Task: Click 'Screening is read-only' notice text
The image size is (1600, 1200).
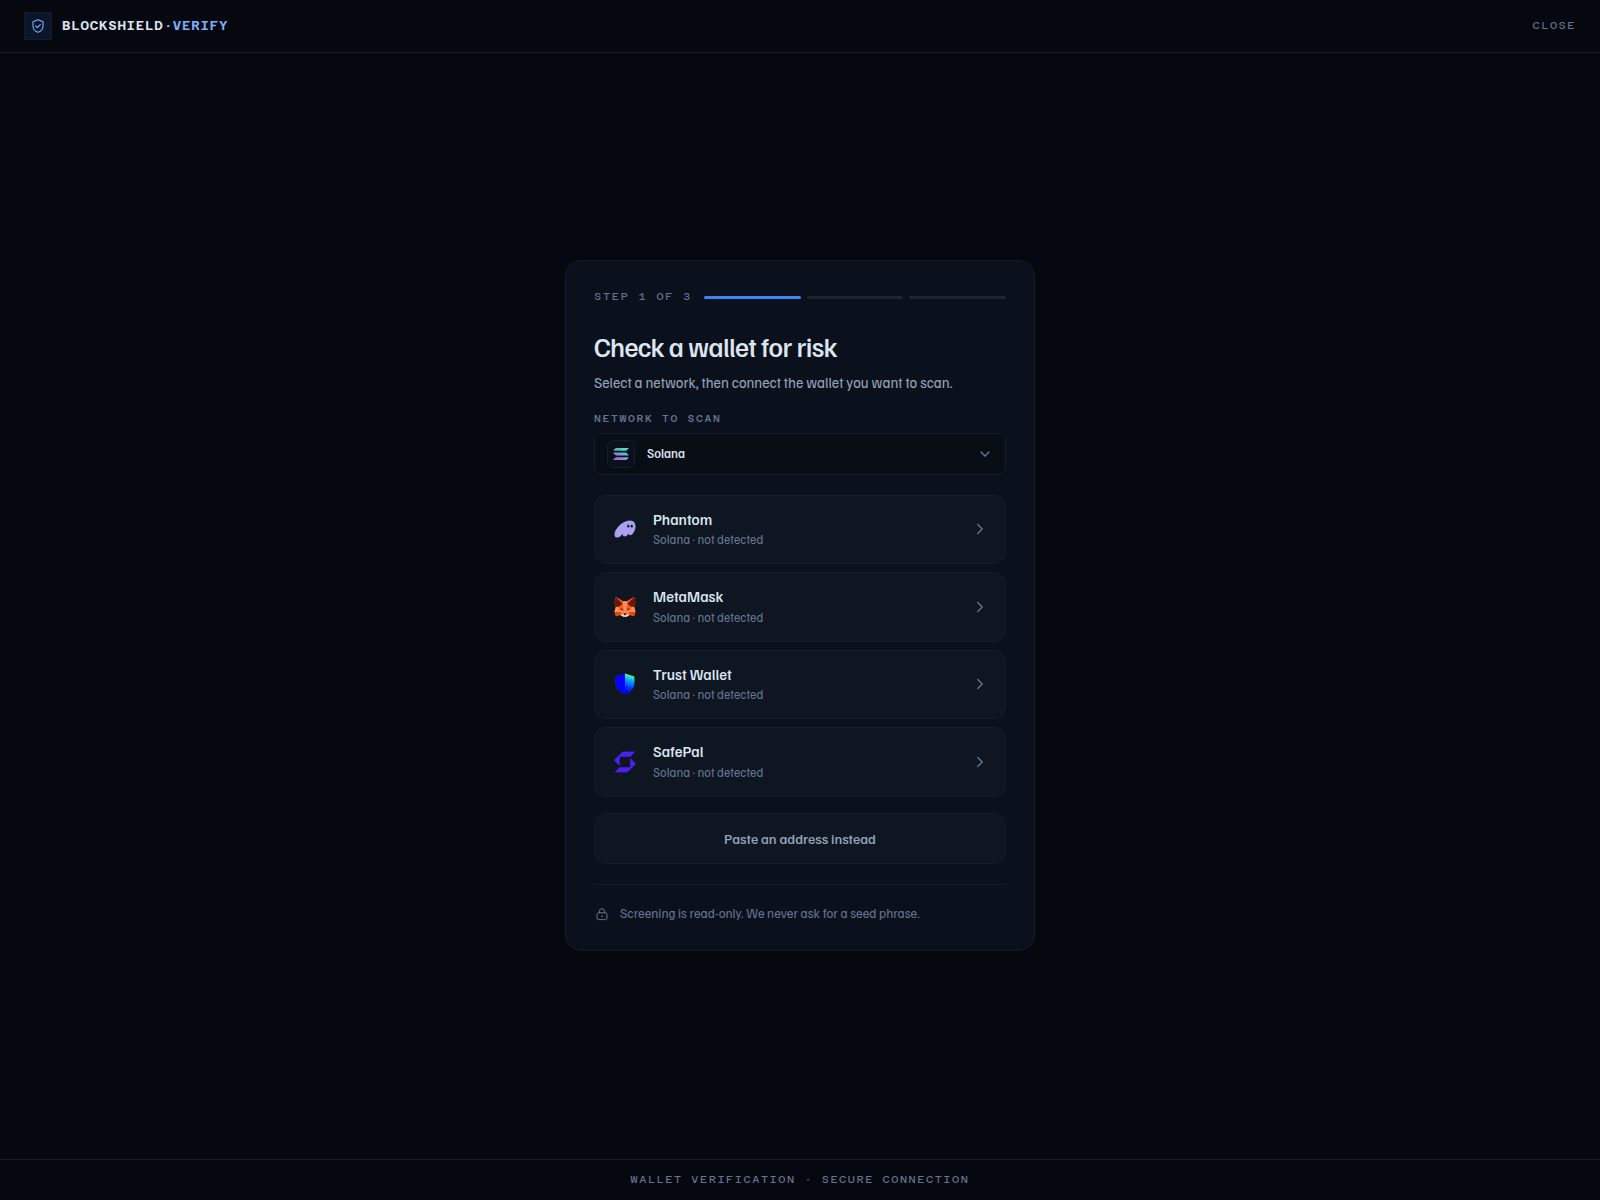Action: tap(769, 914)
